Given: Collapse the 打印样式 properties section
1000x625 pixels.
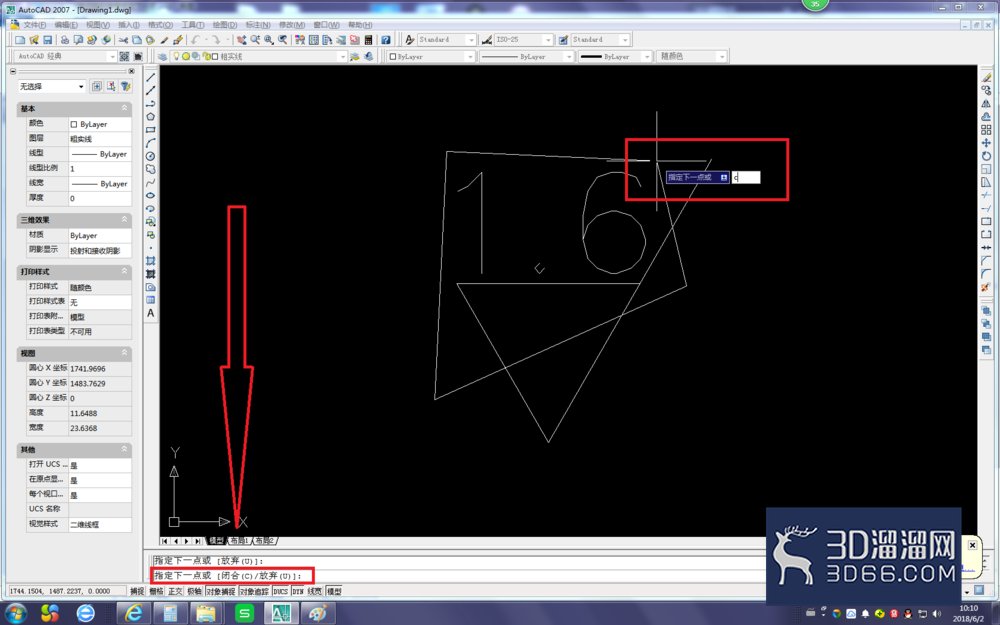Looking at the screenshot, I should pos(124,272).
